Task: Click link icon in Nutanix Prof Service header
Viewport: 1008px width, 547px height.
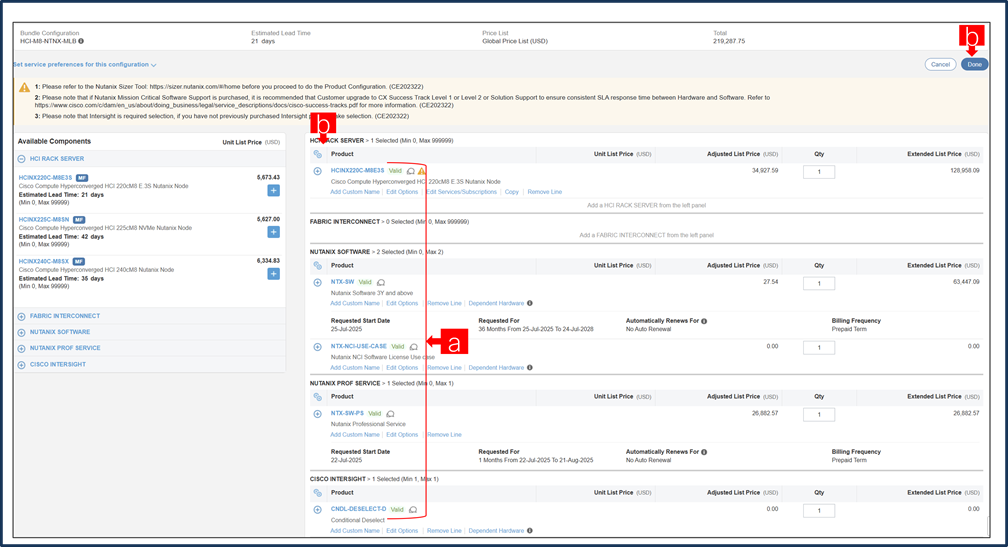Action: point(318,397)
